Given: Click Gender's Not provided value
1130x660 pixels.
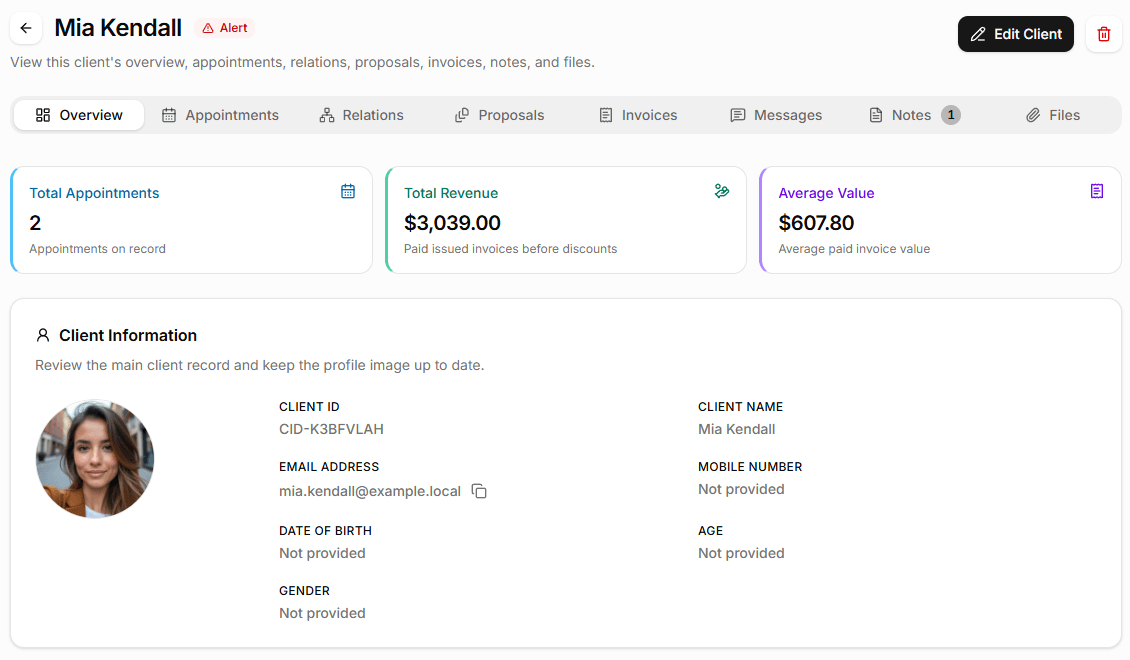Looking at the screenshot, I should (x=322, y=613).
